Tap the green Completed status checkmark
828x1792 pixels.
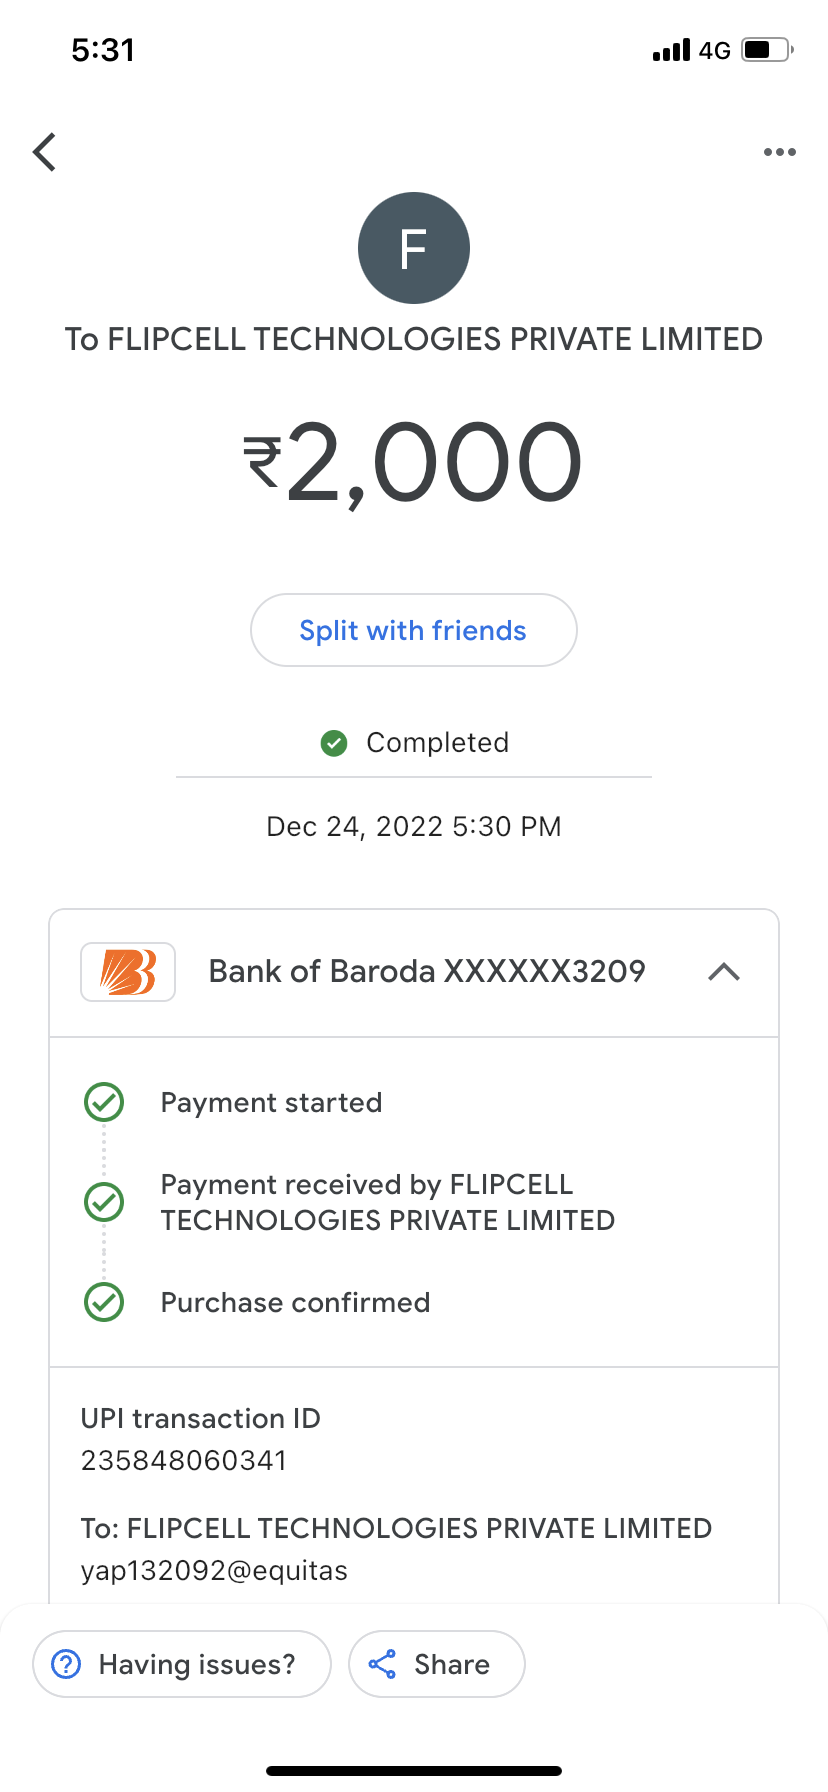[x=334, y=743]
